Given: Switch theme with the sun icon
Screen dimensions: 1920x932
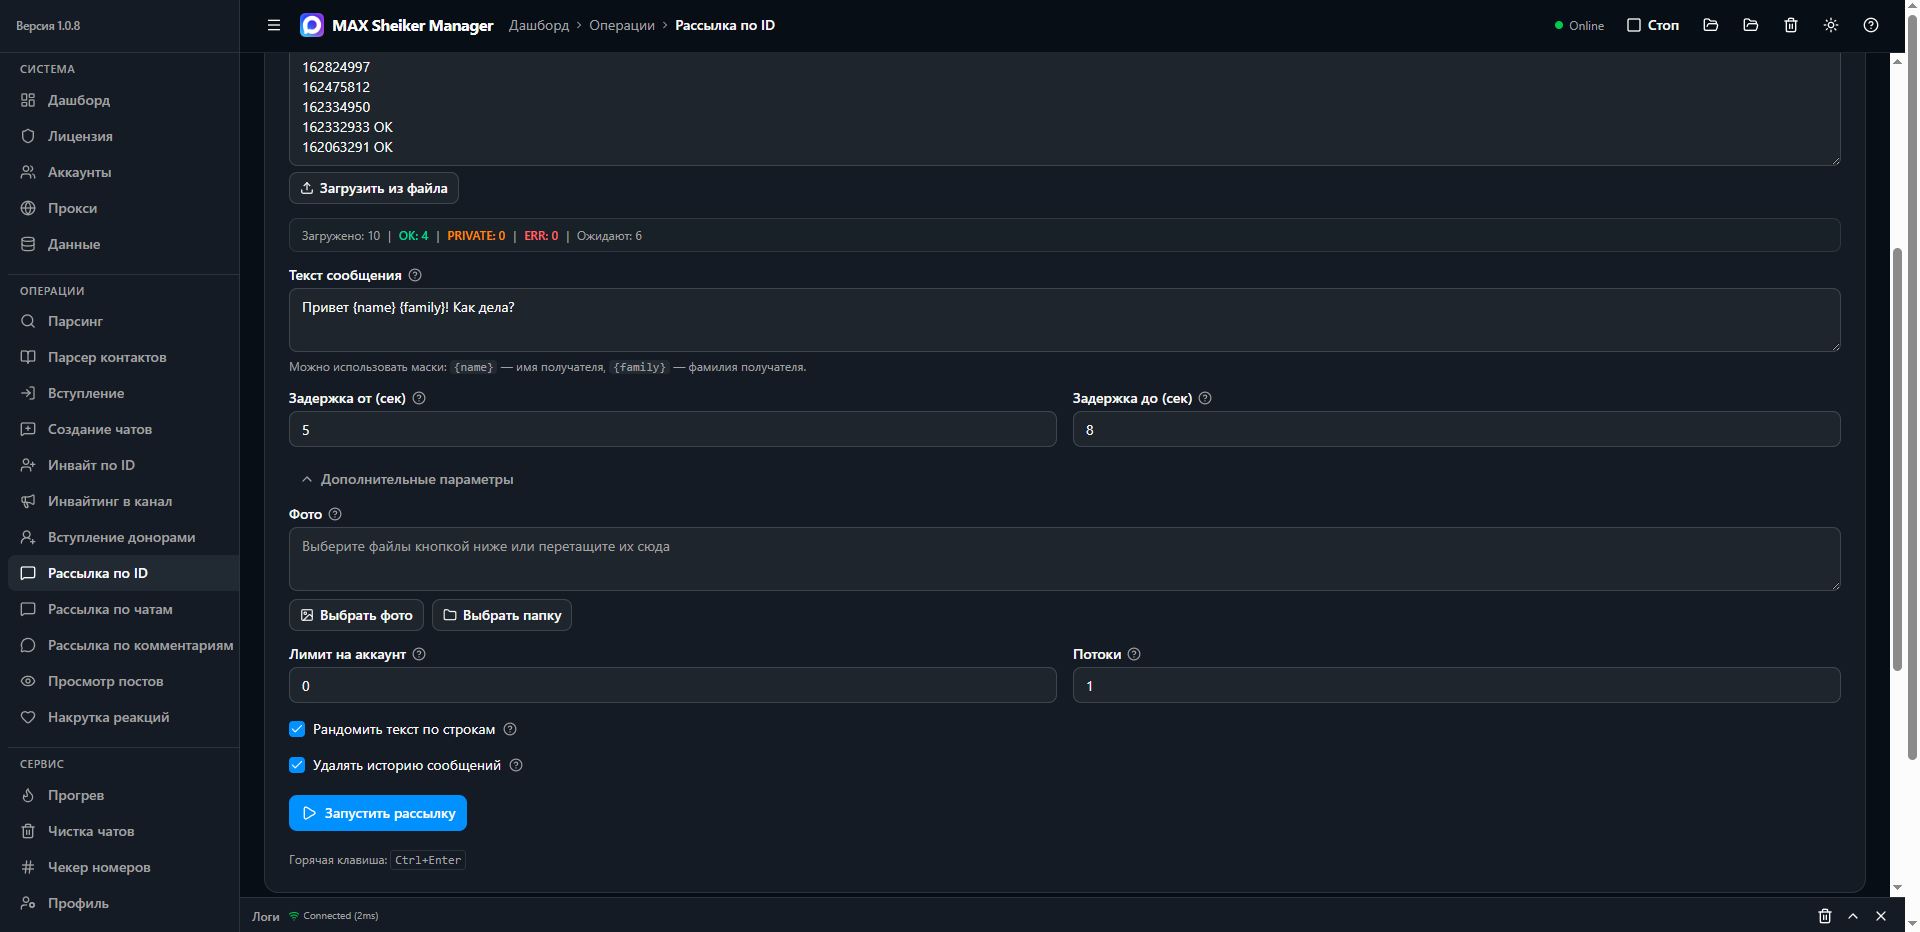Looking at the screenshot, I should click(x=1831, y=25).
